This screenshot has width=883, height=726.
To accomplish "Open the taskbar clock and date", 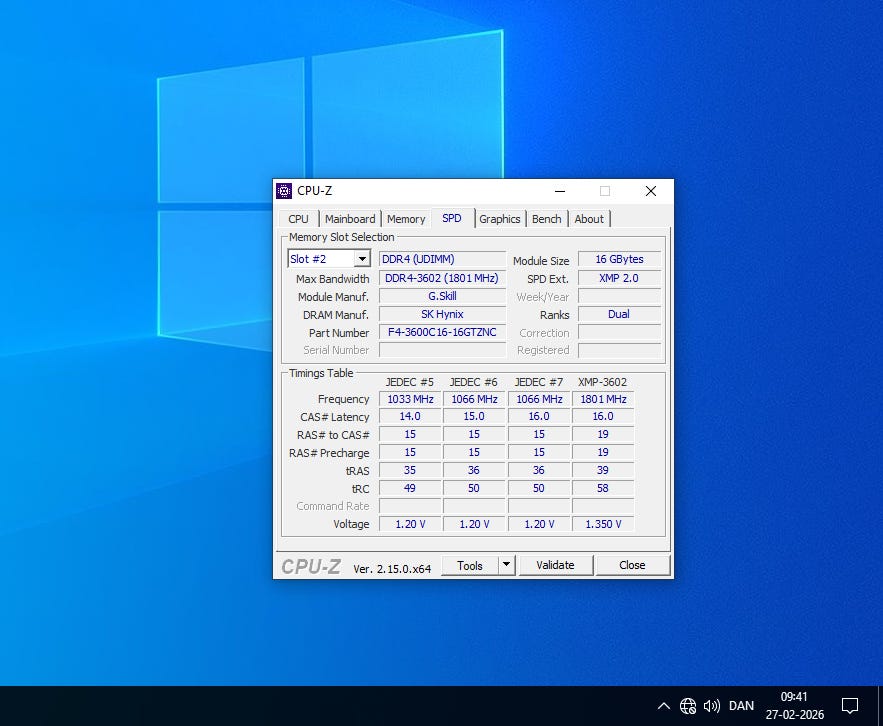I will [794, 705].
